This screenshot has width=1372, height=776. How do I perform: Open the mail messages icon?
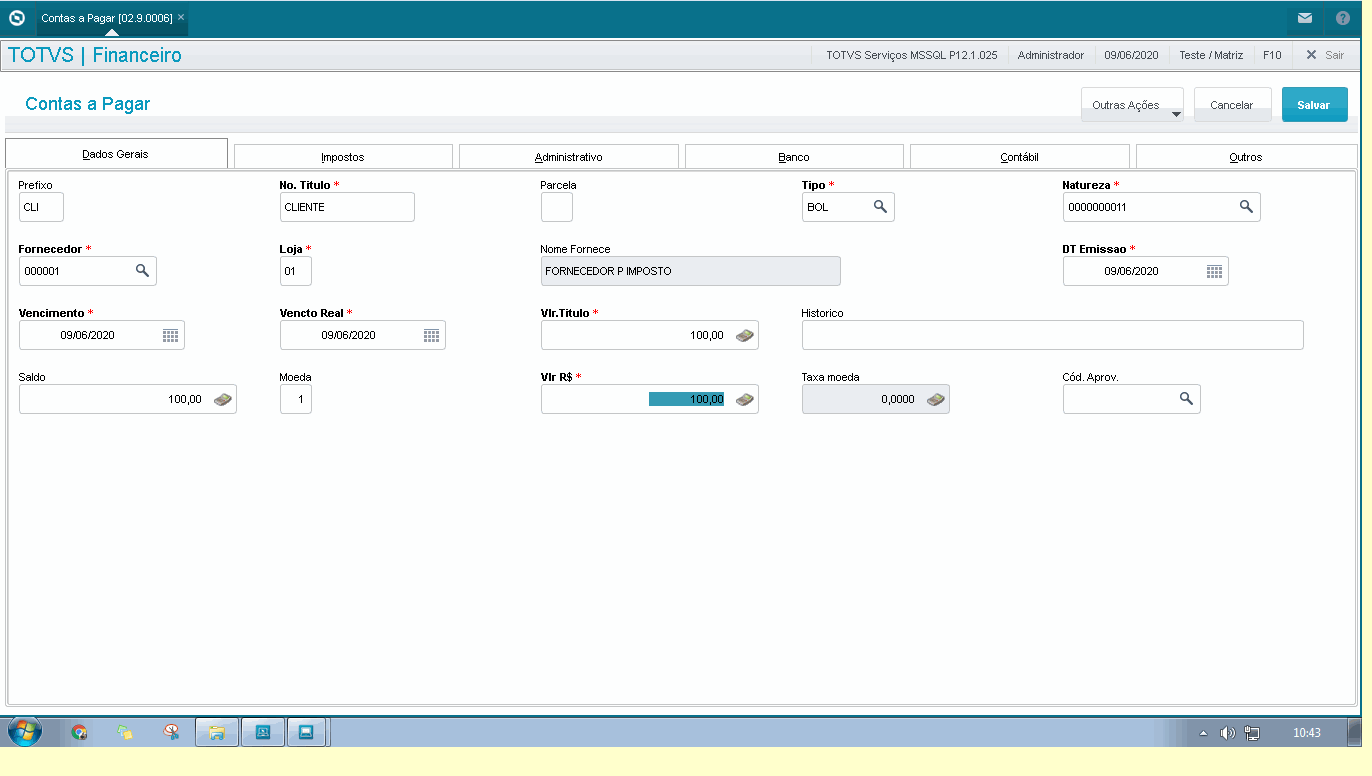coord(1305,18)
